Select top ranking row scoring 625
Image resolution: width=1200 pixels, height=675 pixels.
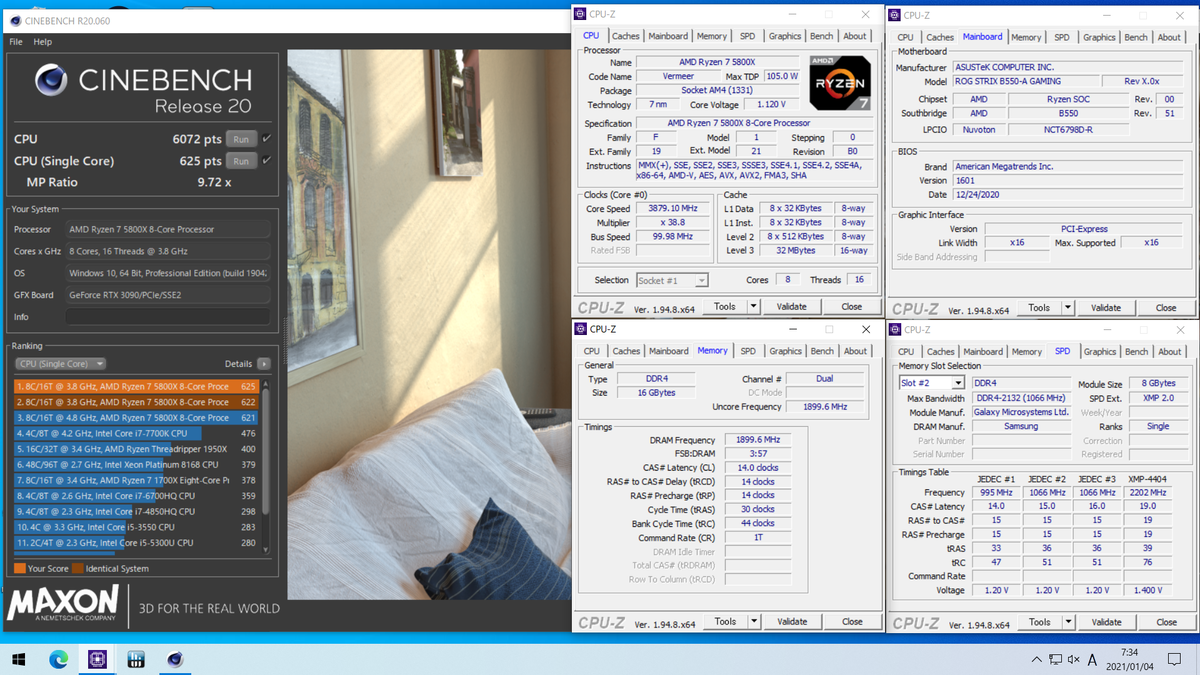click(x=137, y=386)
